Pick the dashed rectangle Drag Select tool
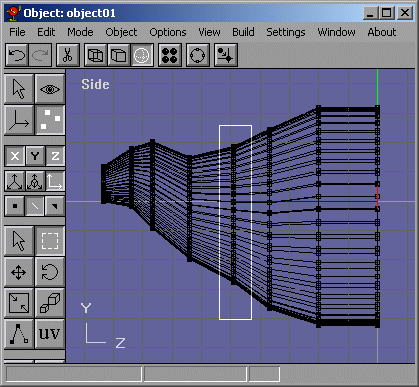 click(x=50, y=241)
